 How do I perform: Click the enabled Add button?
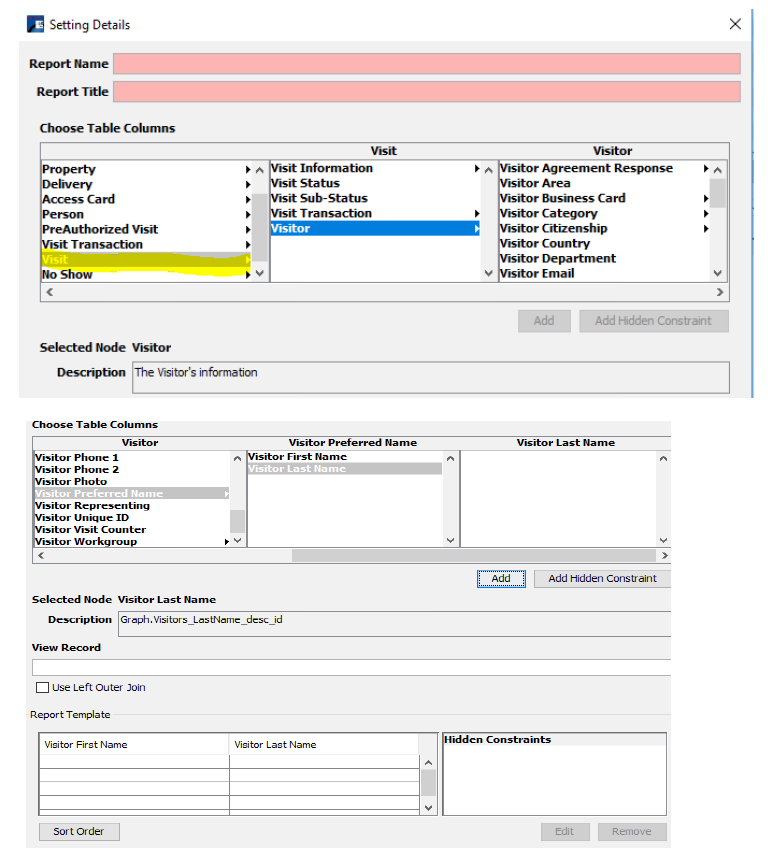501,579
